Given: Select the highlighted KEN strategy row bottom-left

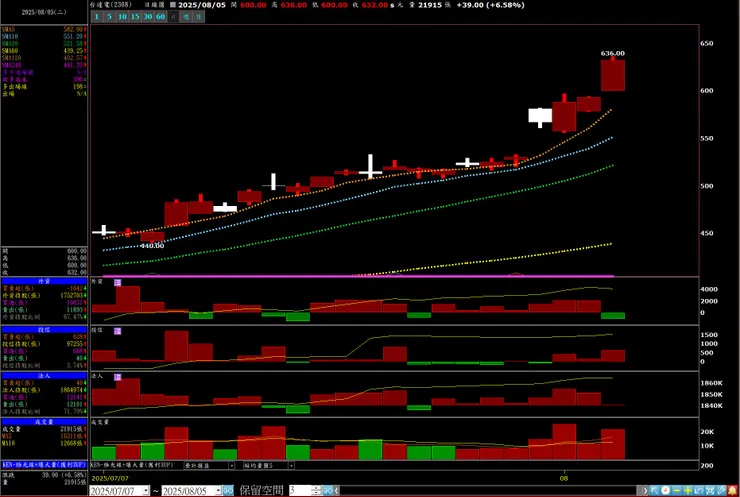Looking at the screenshot, I should [x=44, y=465].
